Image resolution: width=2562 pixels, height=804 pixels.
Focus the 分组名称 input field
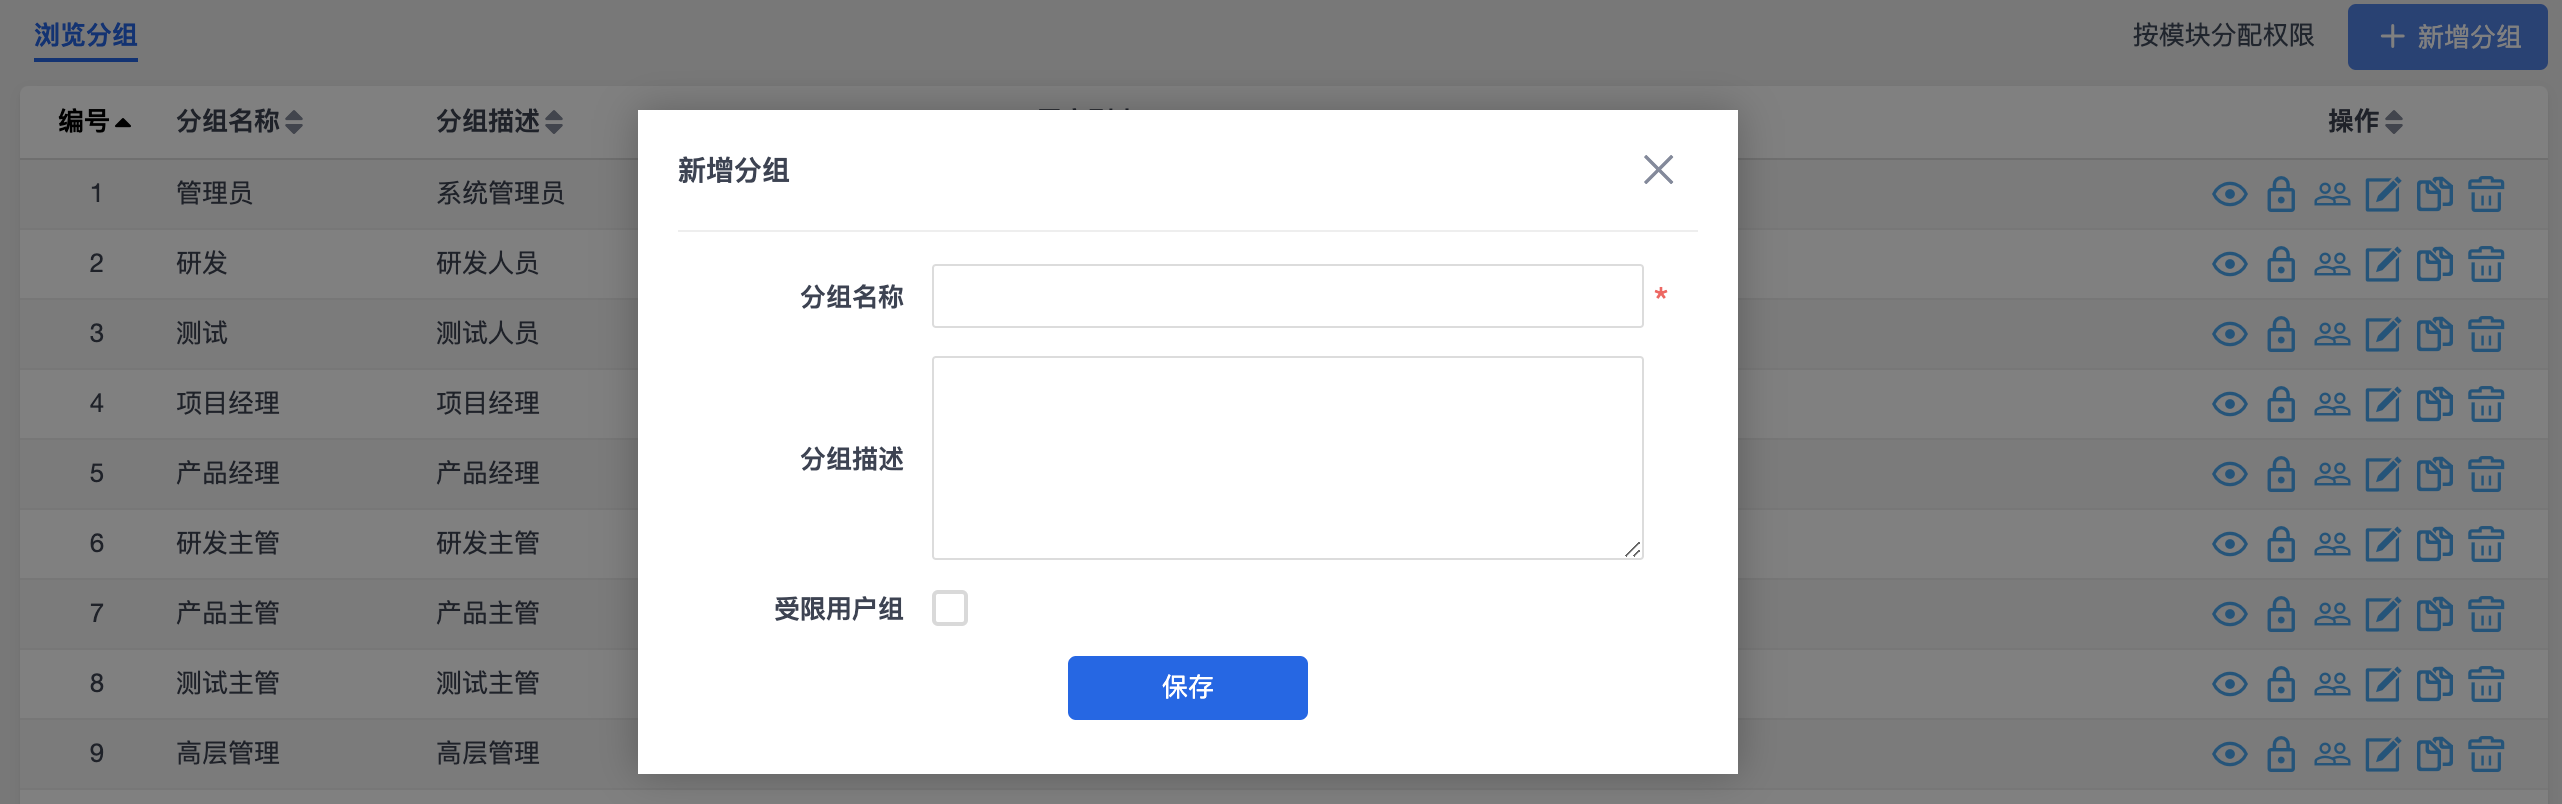tap(1287, 296)
